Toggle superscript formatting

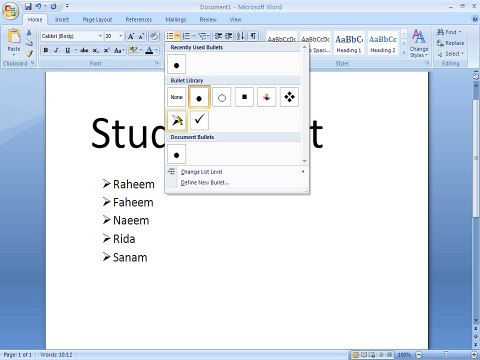(x=106, y=50)
